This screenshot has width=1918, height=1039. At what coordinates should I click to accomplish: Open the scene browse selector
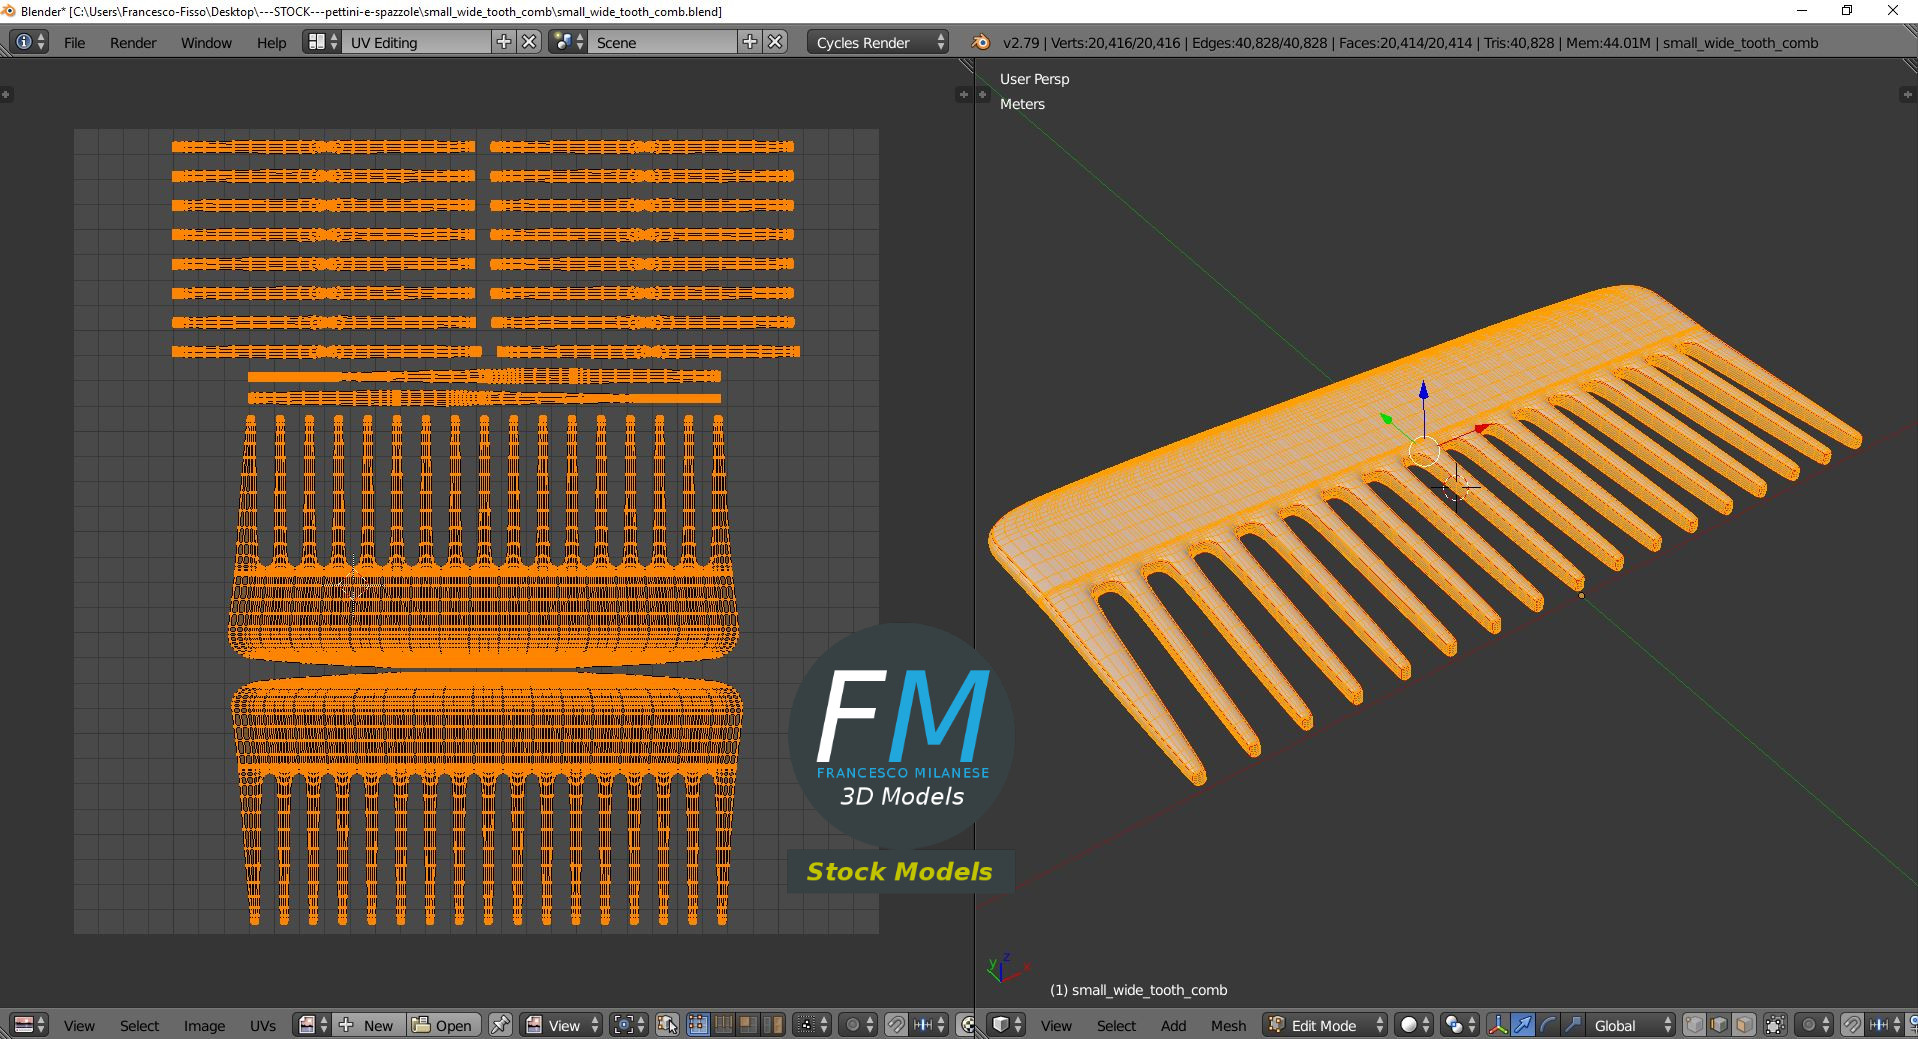tap(568, 42)
